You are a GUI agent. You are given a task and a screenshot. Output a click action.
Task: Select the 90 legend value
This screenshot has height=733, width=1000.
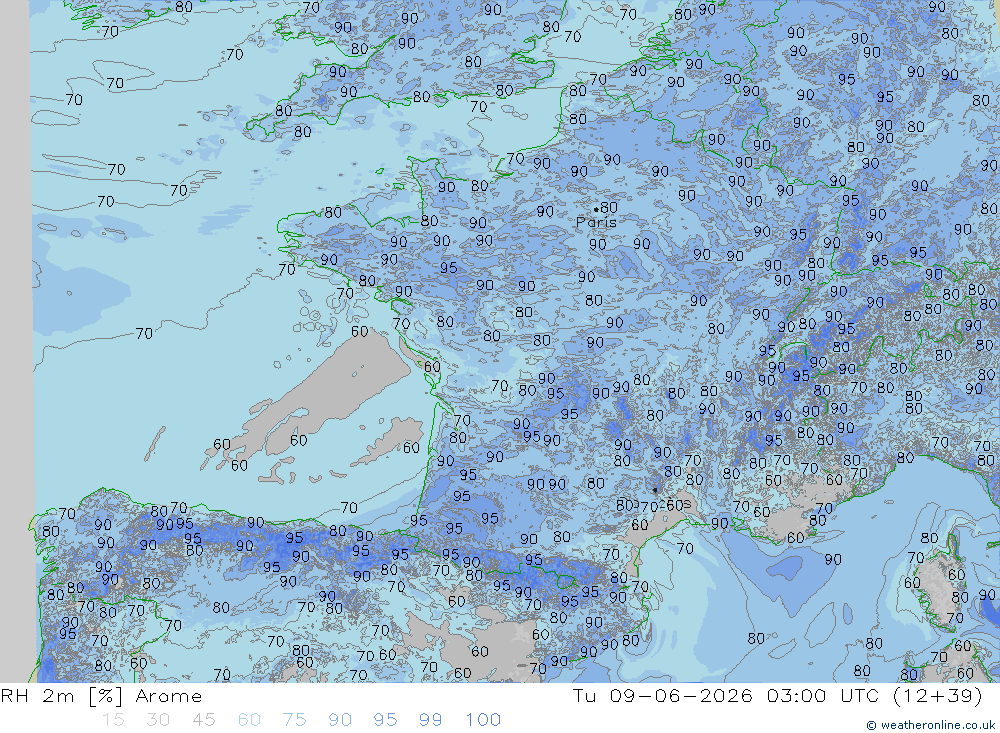click(x=340, y=720)
